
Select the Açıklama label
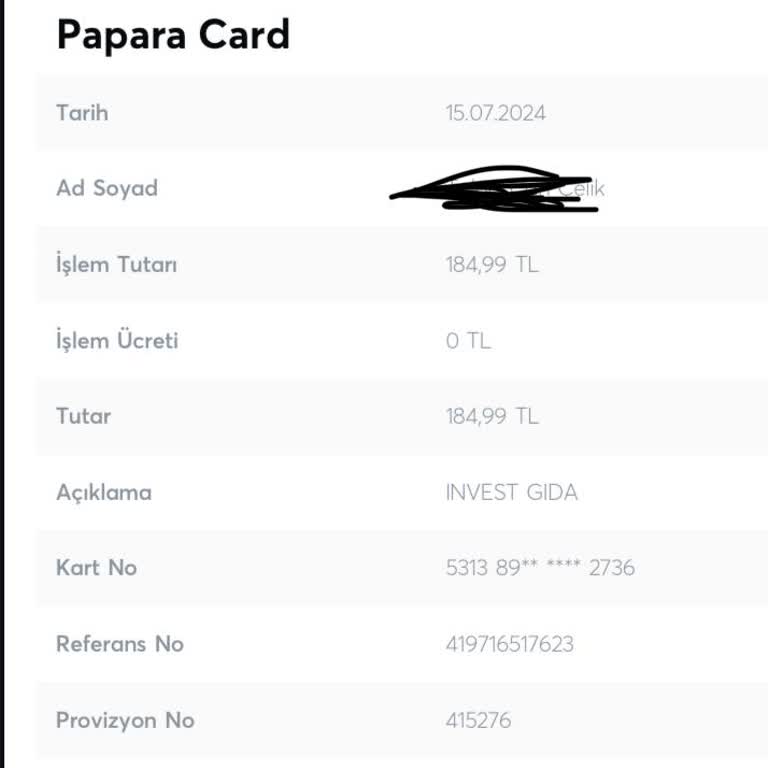coord(104,492)
